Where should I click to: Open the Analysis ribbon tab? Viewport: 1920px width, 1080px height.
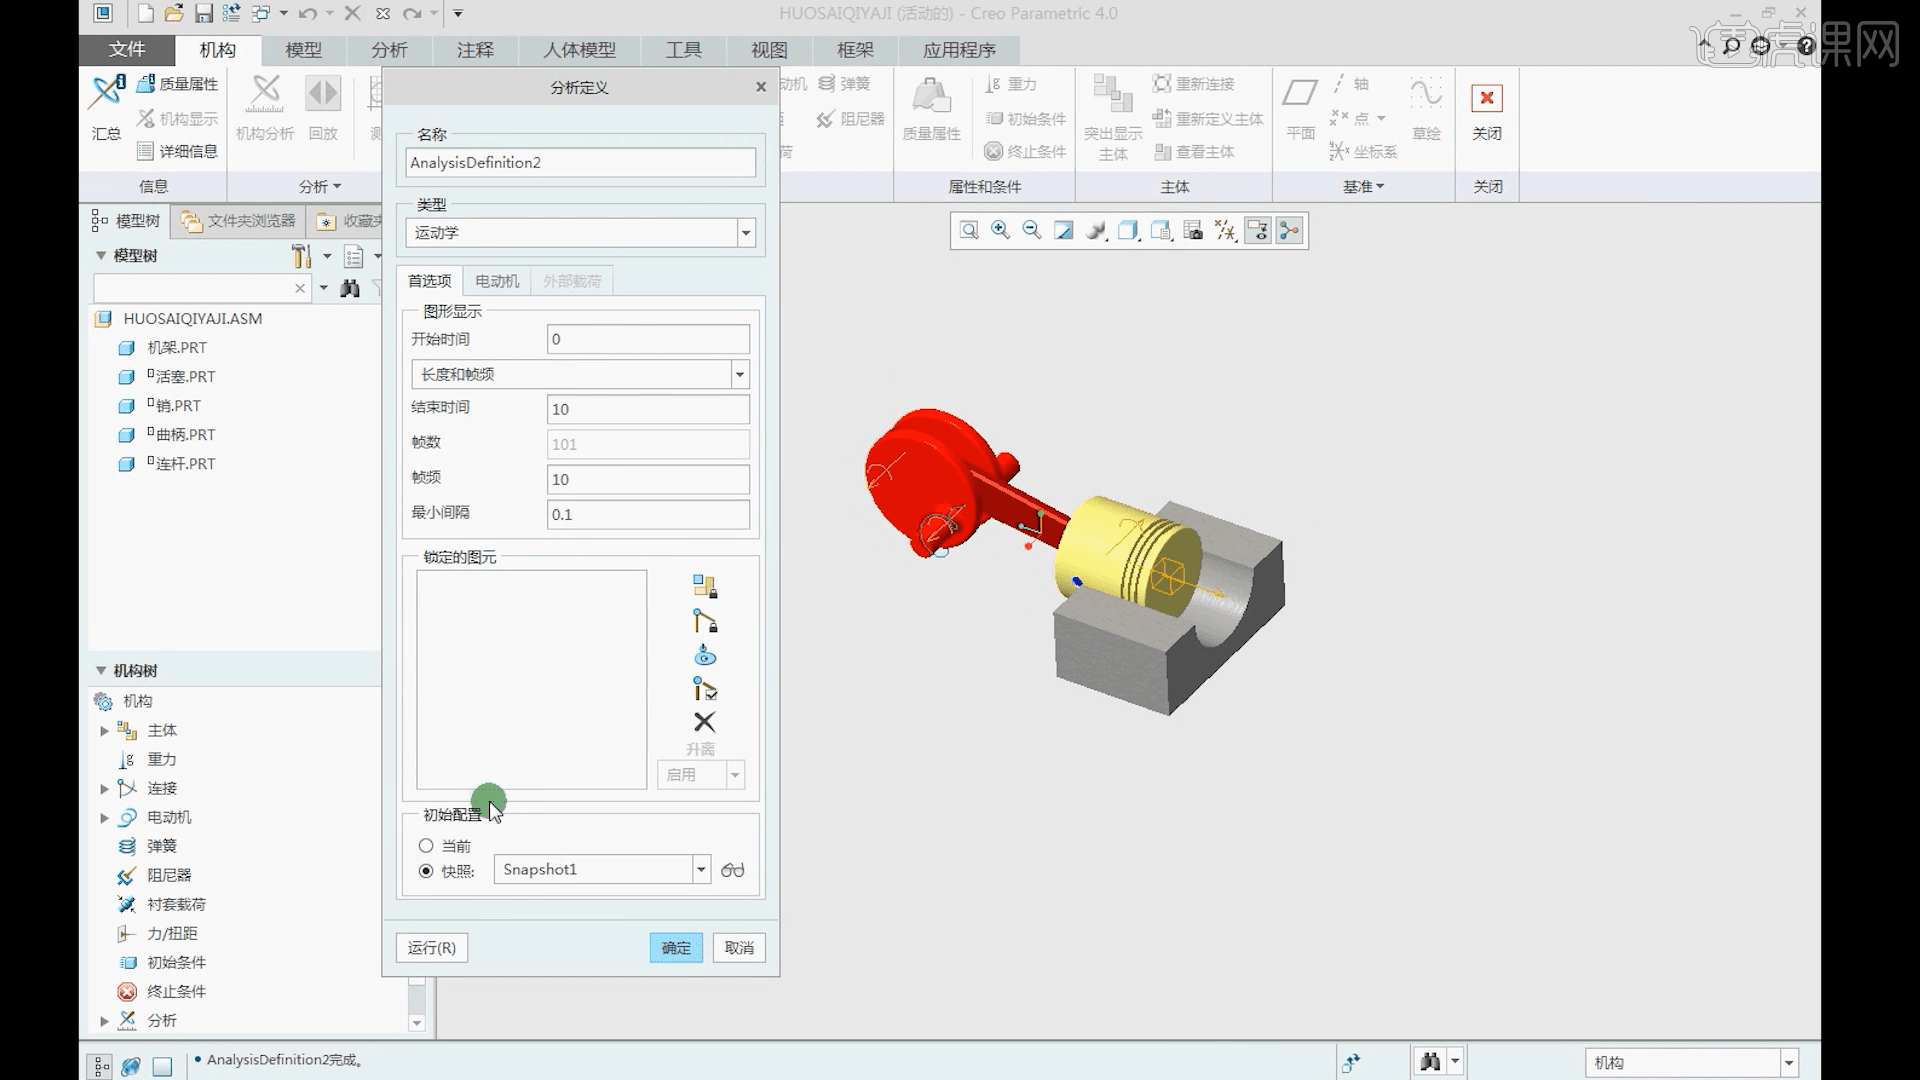pyautogui.click(x=389, y=50)
